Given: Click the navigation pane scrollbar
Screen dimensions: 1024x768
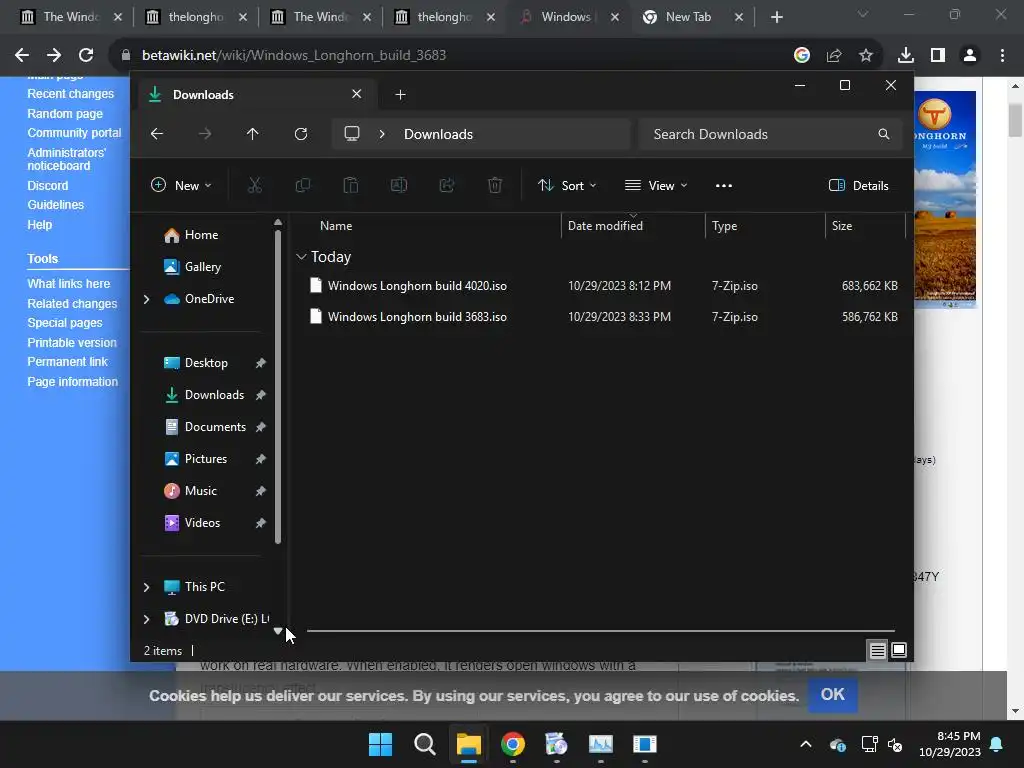Looking at the screenshot, I should 278,387.
